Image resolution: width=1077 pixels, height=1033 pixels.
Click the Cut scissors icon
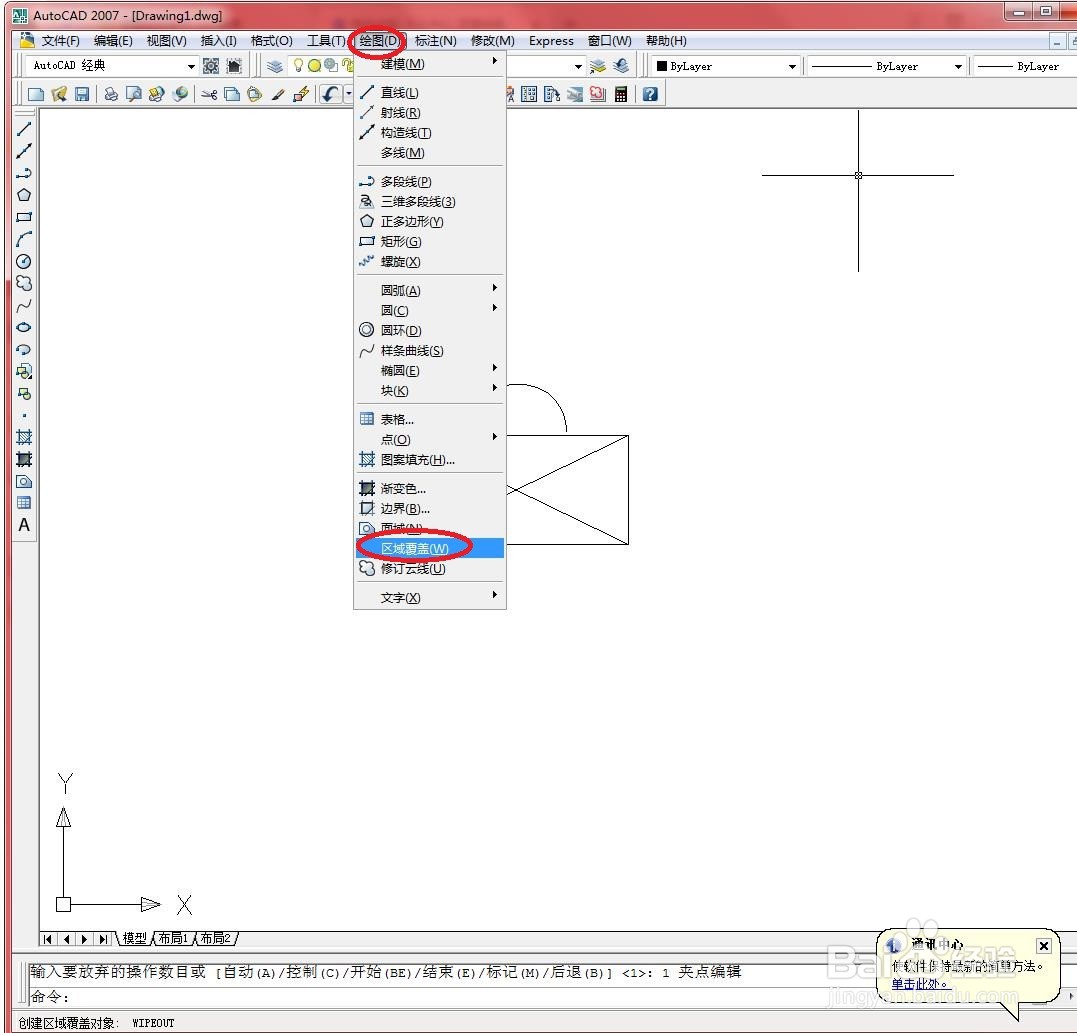tap(209, 94)
